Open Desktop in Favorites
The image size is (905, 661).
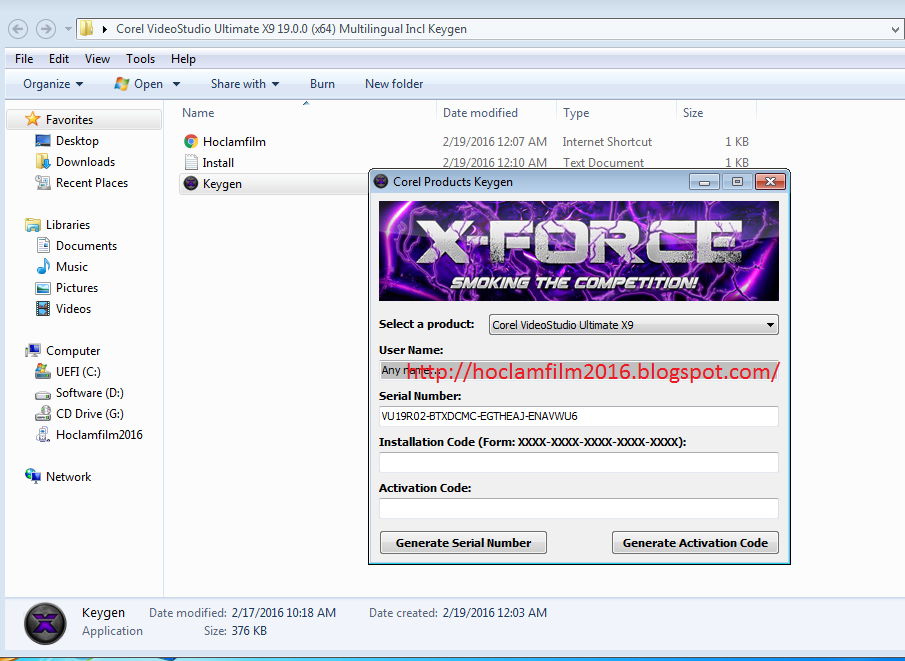pos(77,141)
